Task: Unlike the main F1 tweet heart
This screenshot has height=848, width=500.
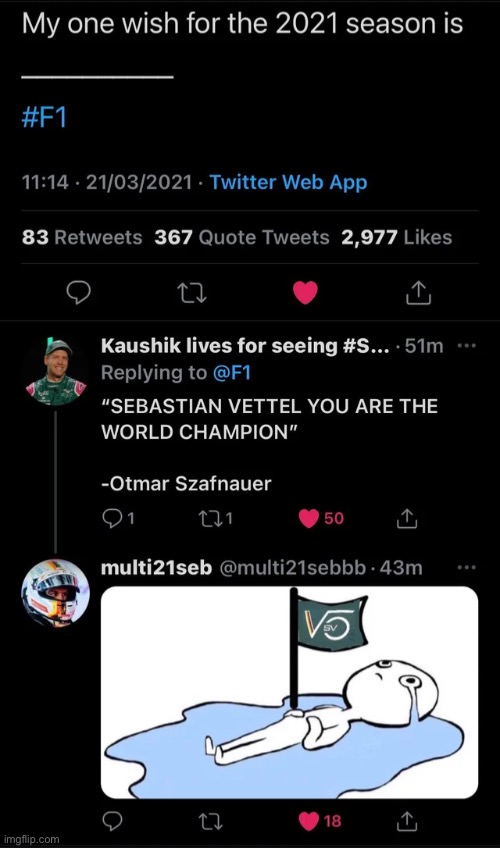Action: (x=305, y=293)
